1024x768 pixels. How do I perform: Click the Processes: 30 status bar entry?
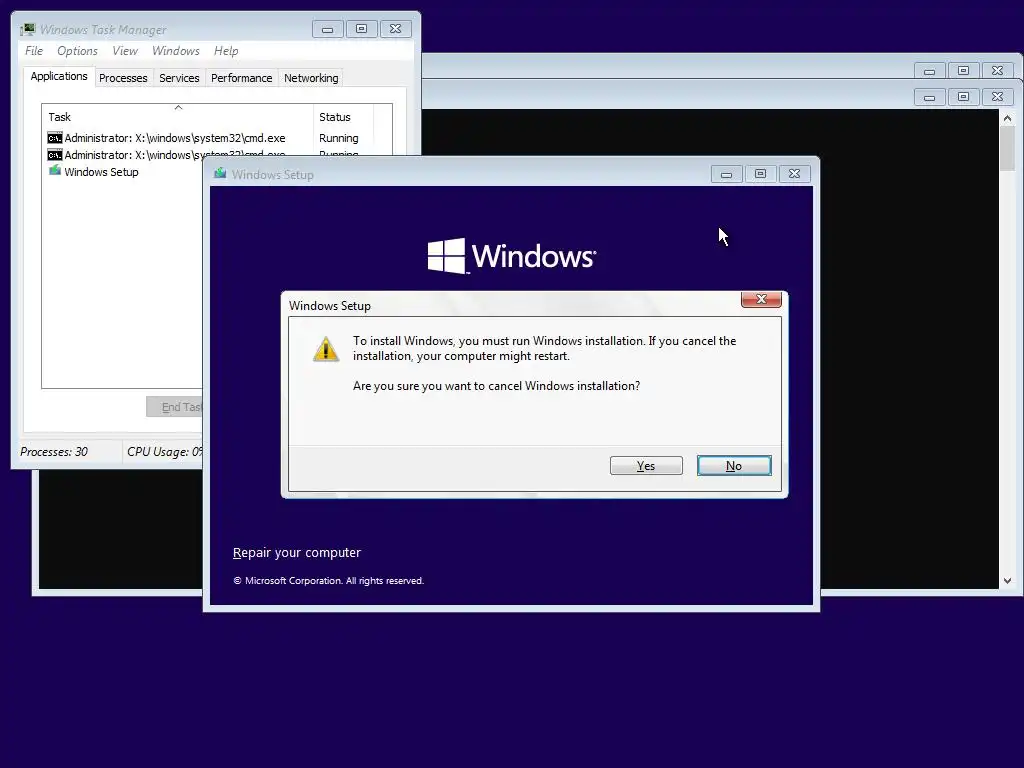(54, 452)
